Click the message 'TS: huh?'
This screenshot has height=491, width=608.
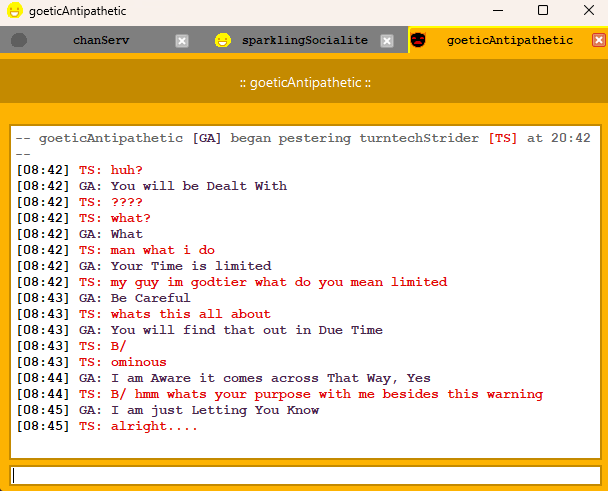(111, 170)
